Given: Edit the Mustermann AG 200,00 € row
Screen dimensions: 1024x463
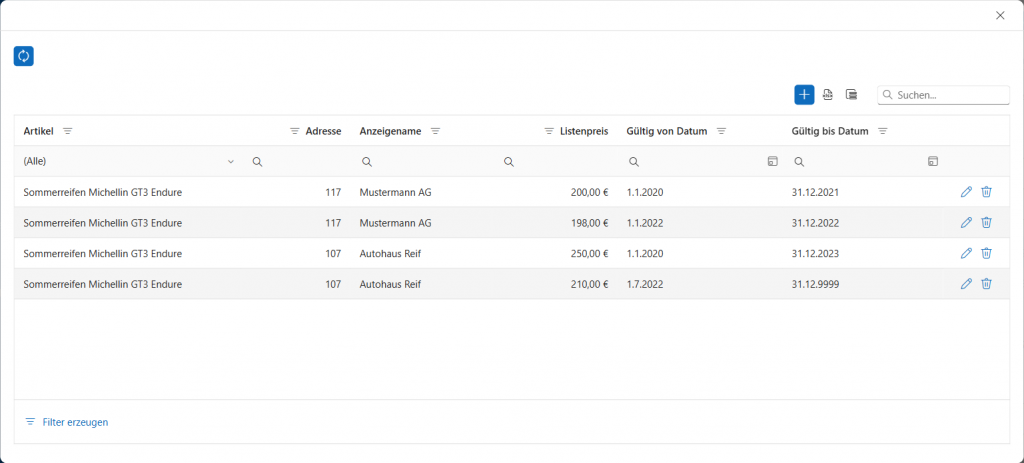Looking at the screenshot, I should pyautogui.click(x=966, y=192).
